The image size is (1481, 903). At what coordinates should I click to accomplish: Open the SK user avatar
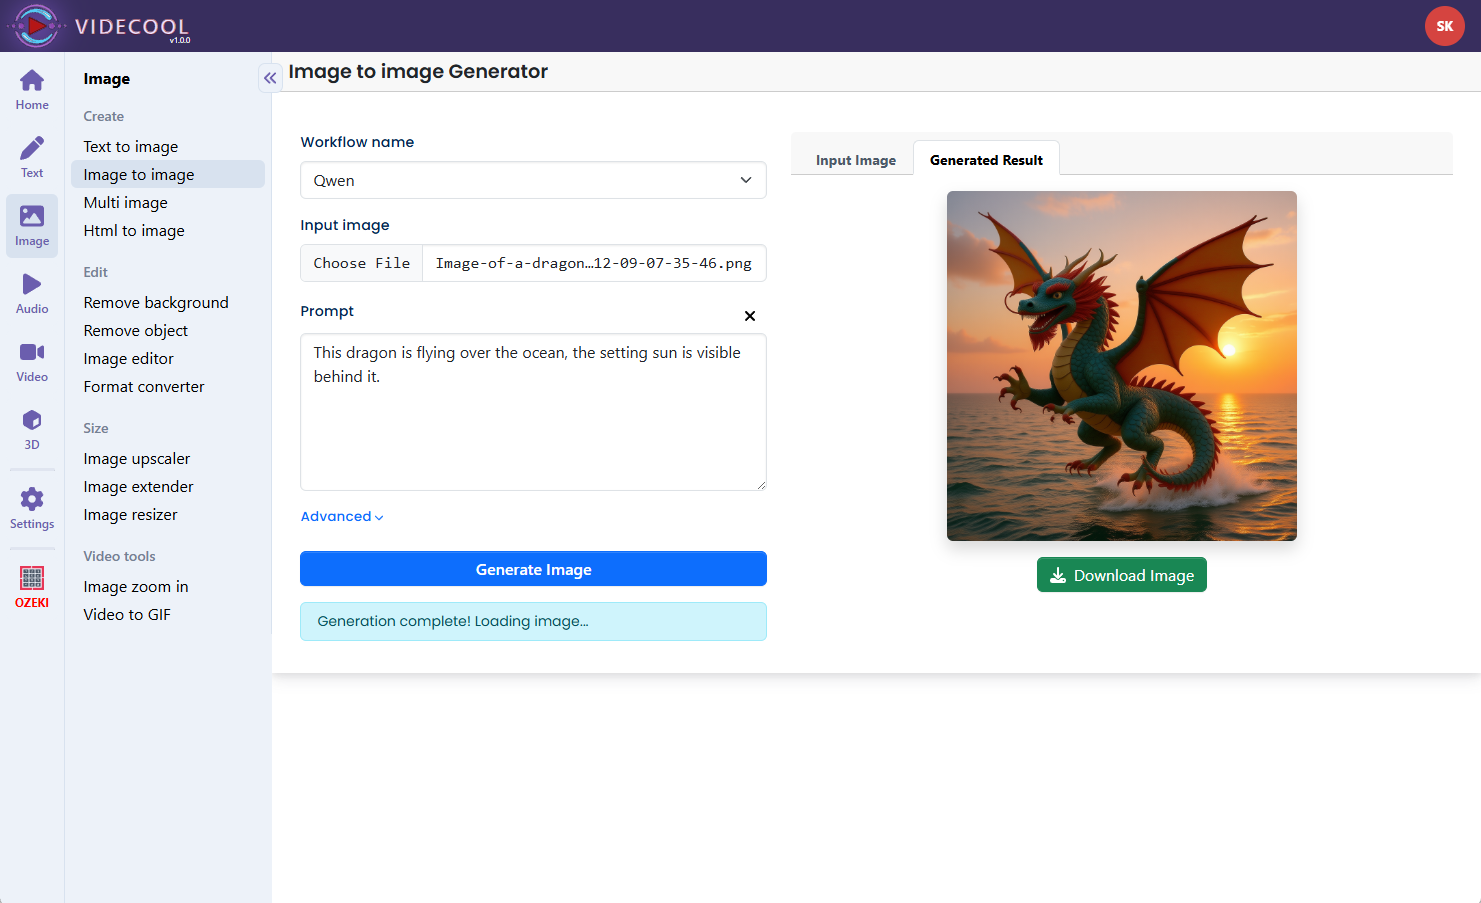1444,26
